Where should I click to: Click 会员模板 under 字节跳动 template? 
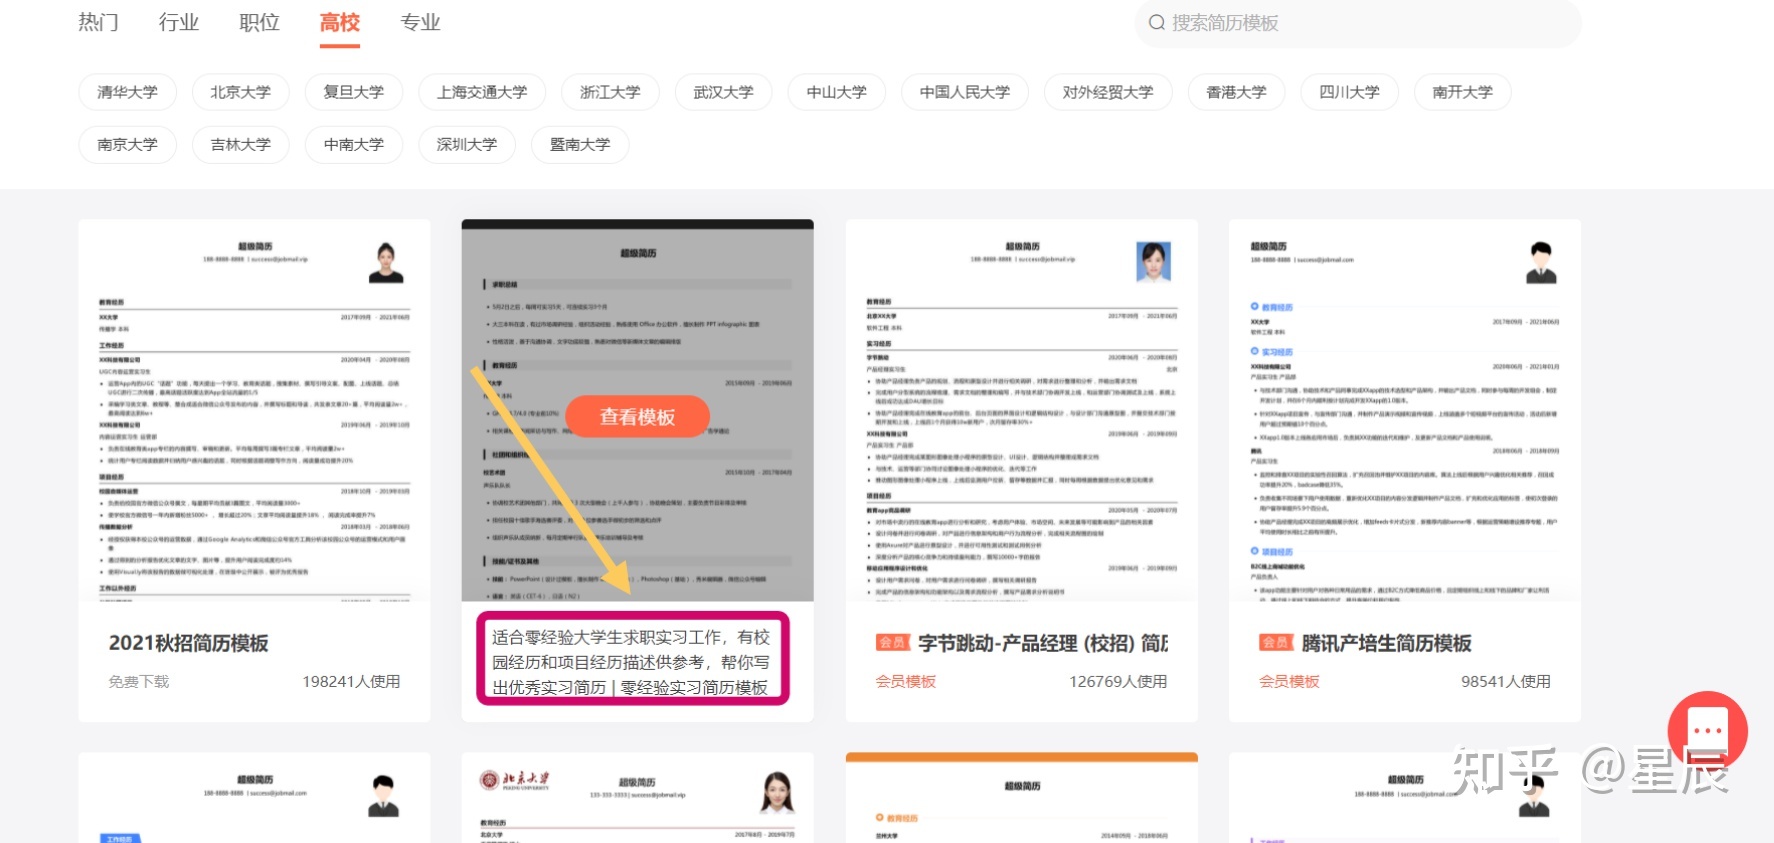pos(905,681)
